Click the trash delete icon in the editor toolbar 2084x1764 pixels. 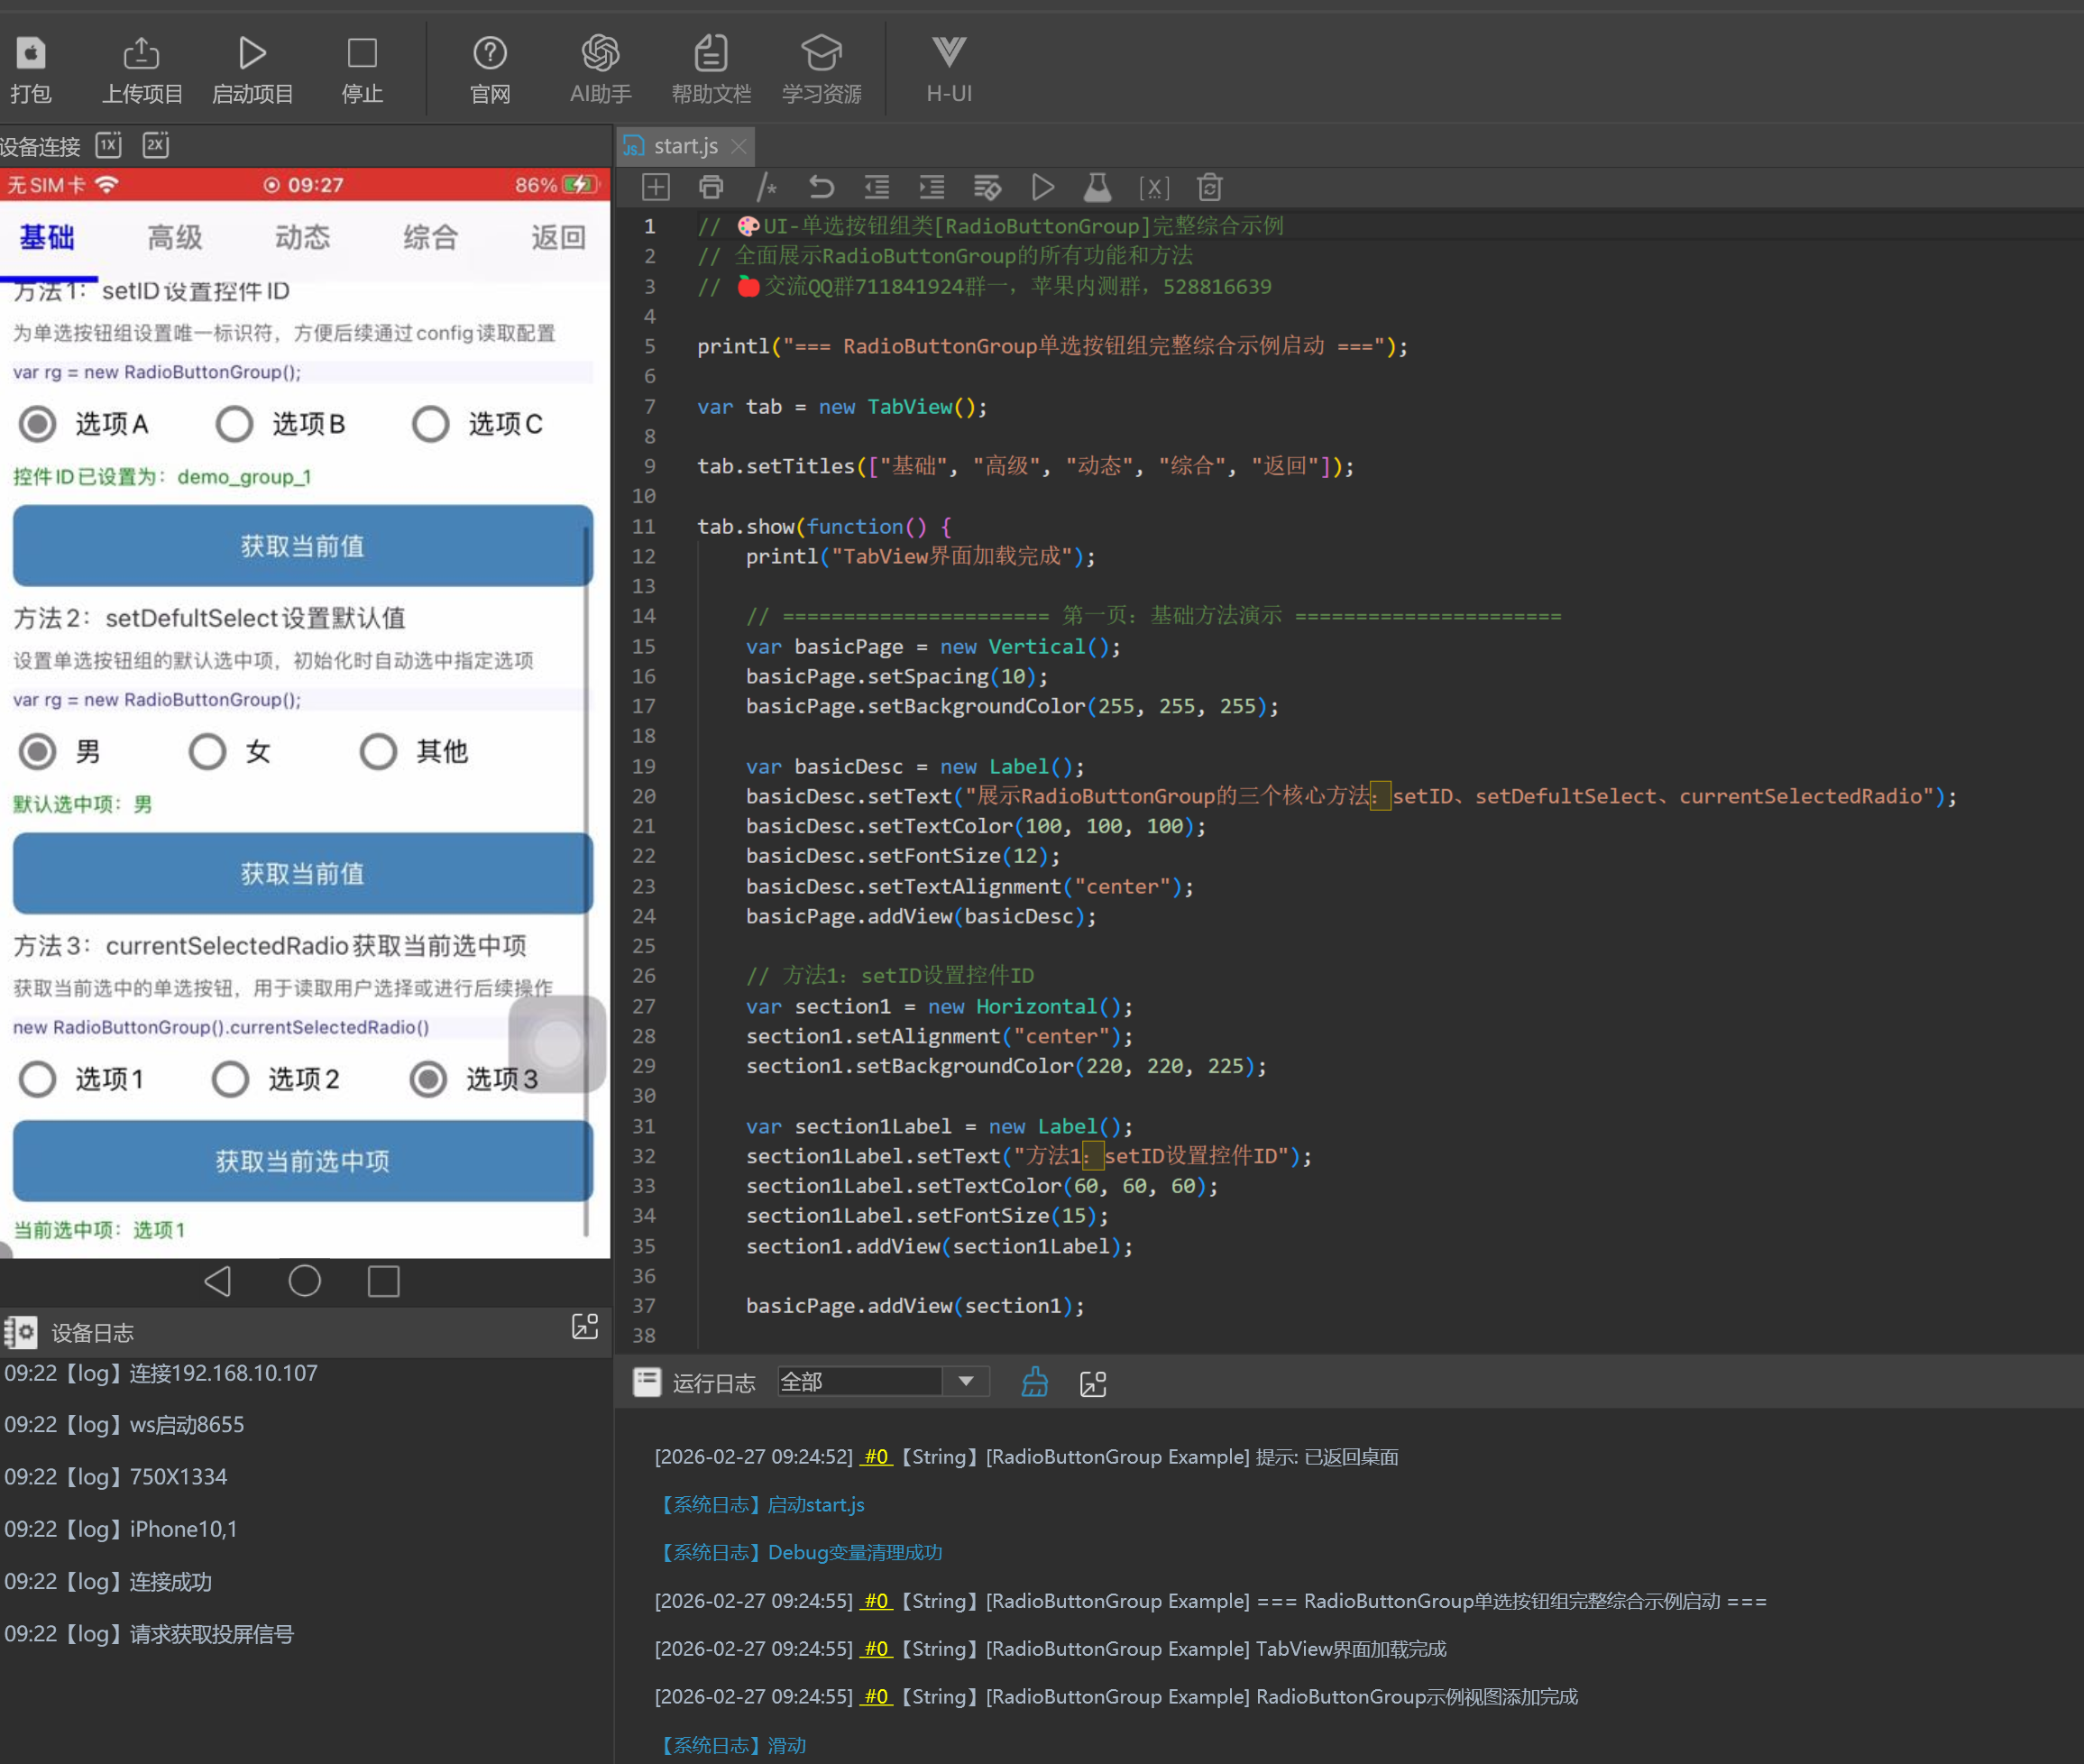1210,187
